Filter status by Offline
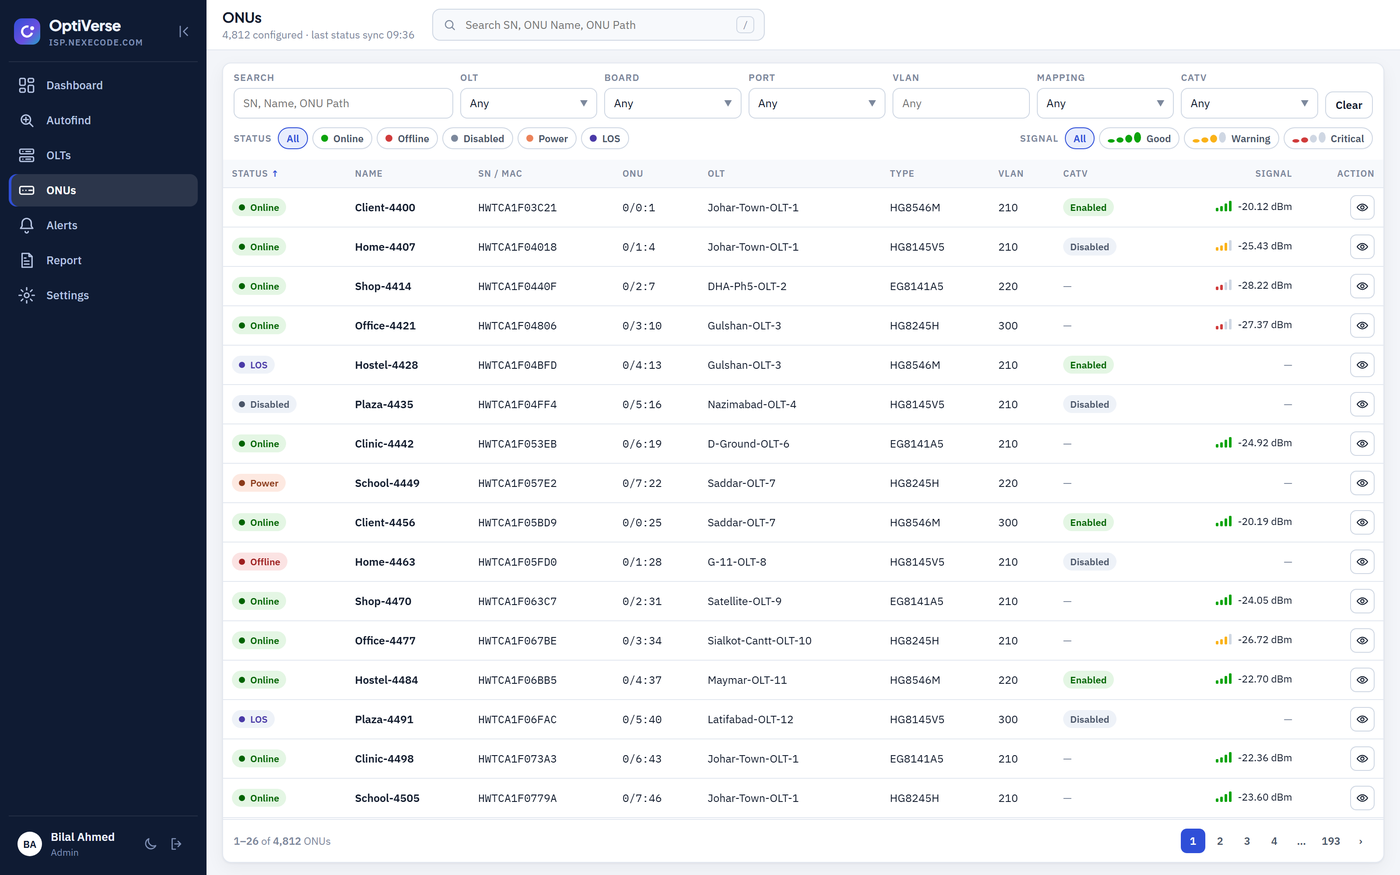Image resolution: width=1400 pixels, height=875 pixels. (x=407, y=139)
